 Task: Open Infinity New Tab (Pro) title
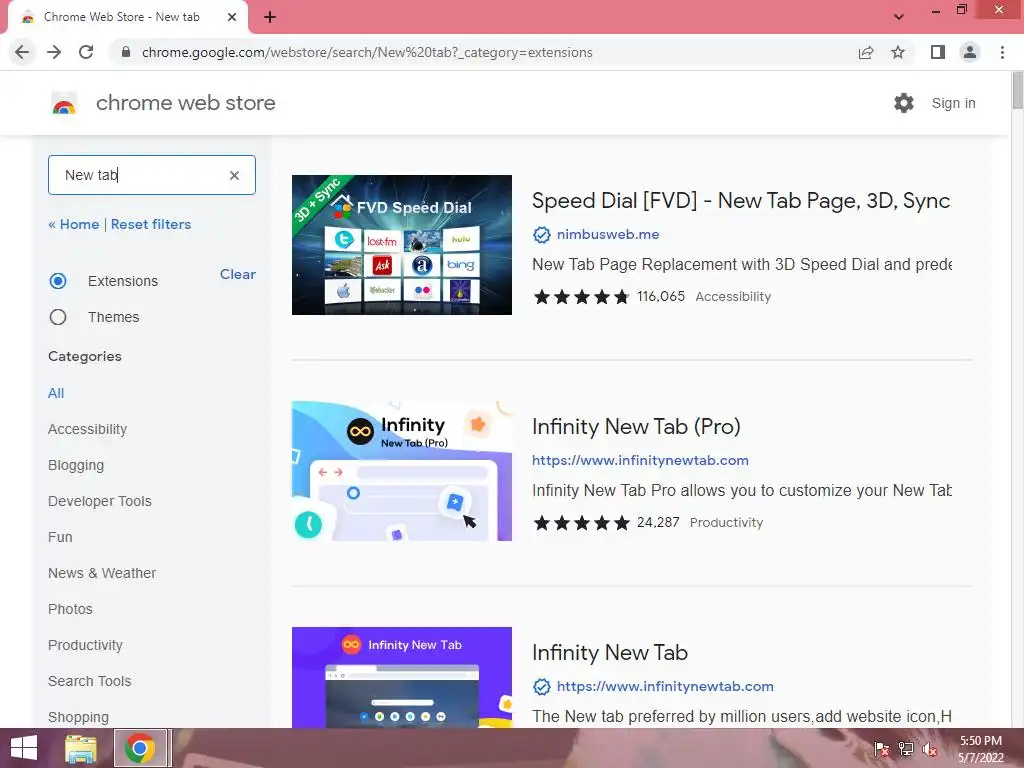(636, 426)
